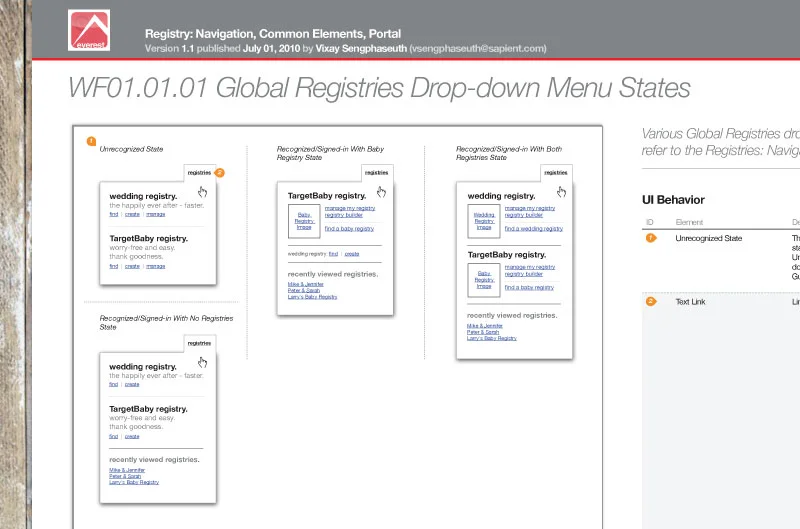800x529 pixels.
Task: Open Larry's Baby Registry in No Registries panel
Action: (134, 482)
